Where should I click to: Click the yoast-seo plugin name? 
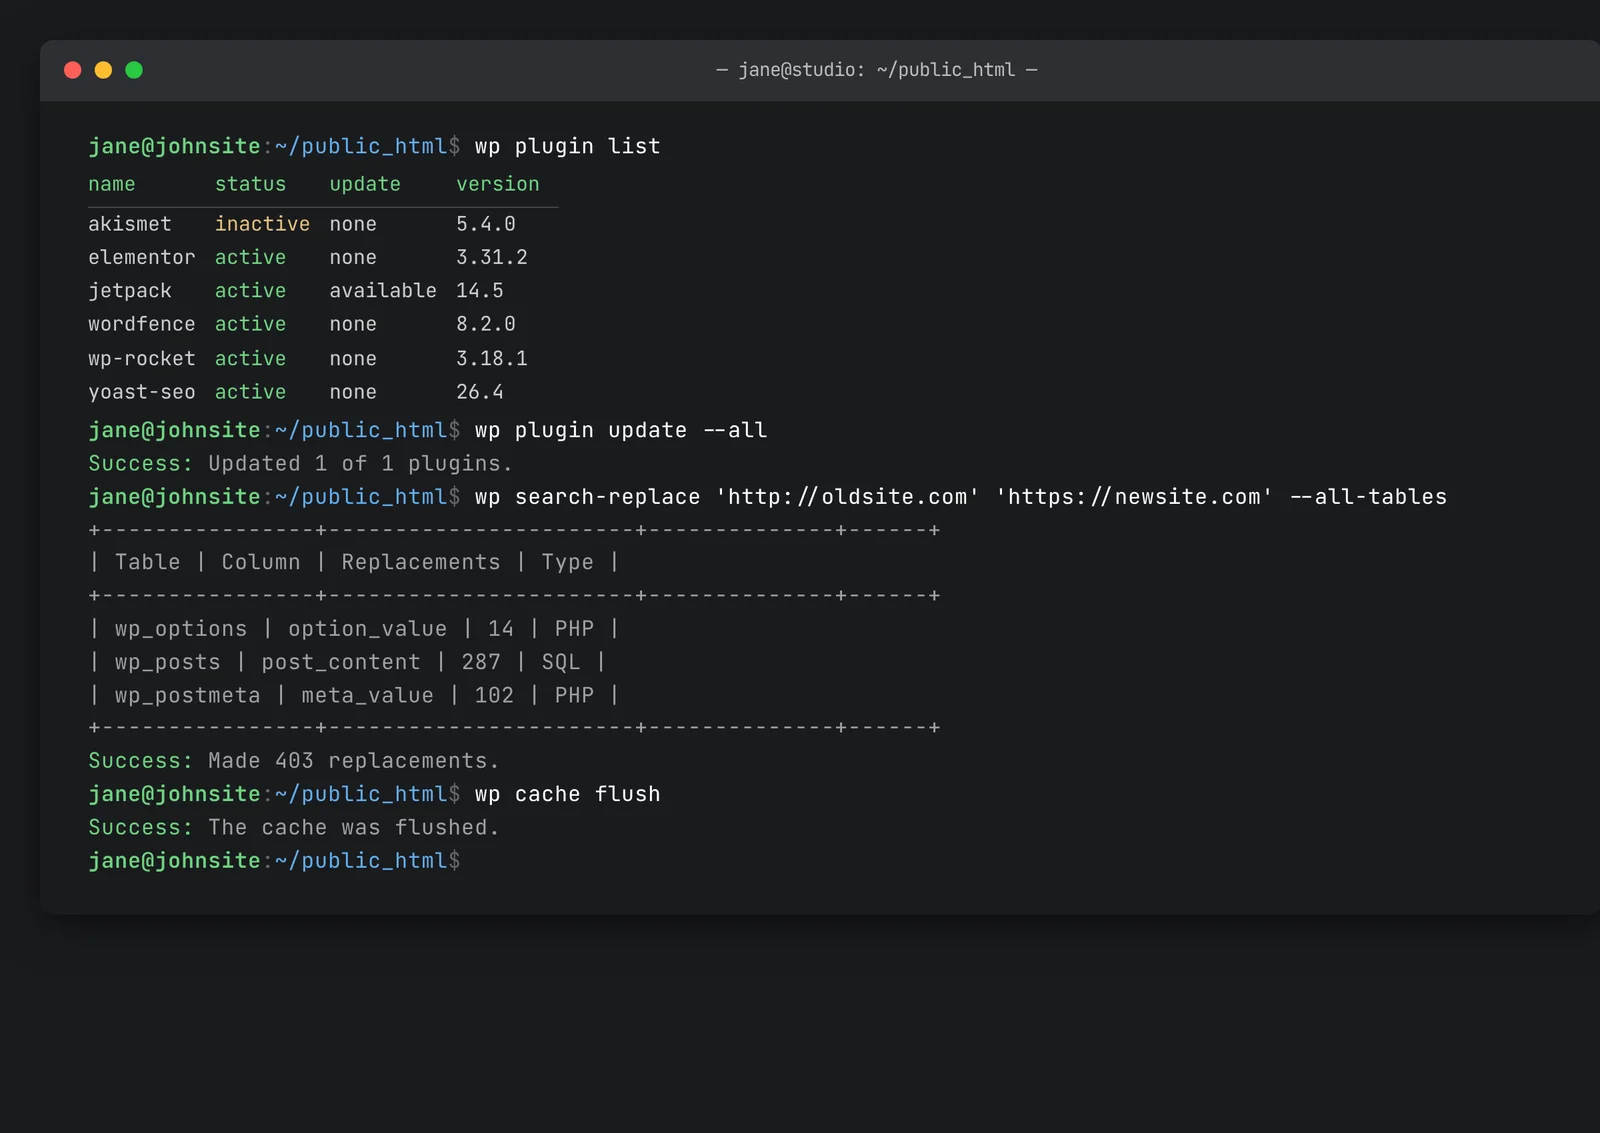coord(141,392)
